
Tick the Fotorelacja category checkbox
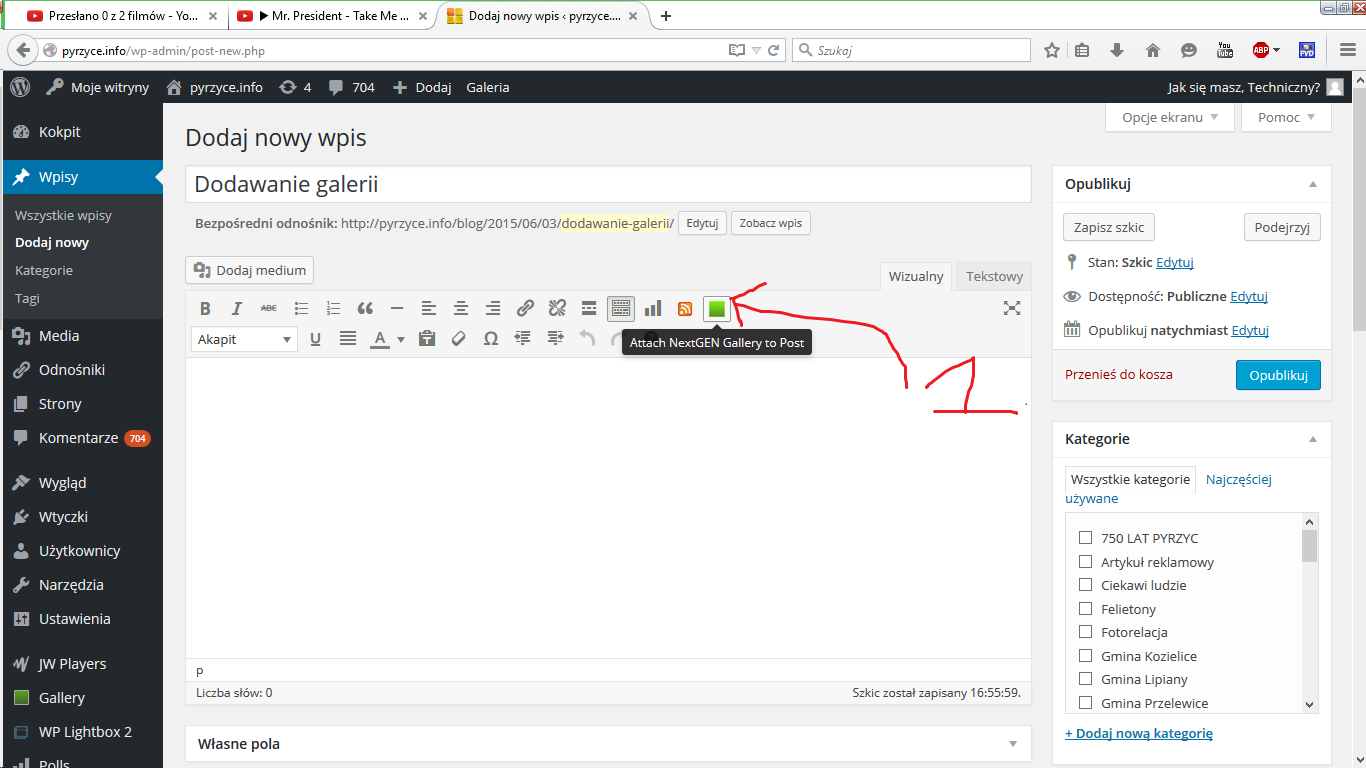(1085, 632)
